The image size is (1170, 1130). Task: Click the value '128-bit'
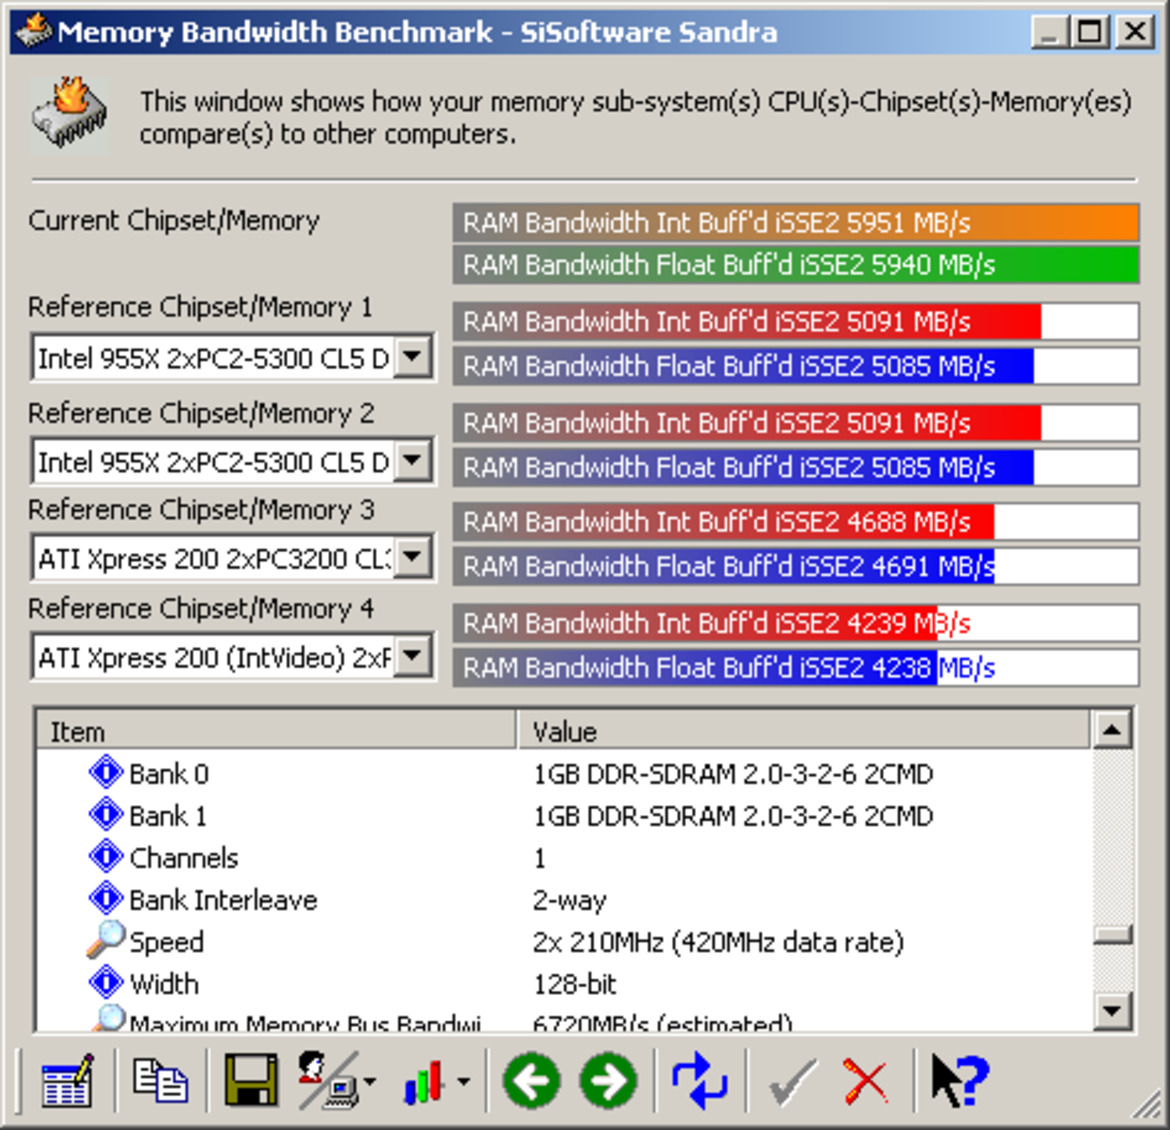575,984
